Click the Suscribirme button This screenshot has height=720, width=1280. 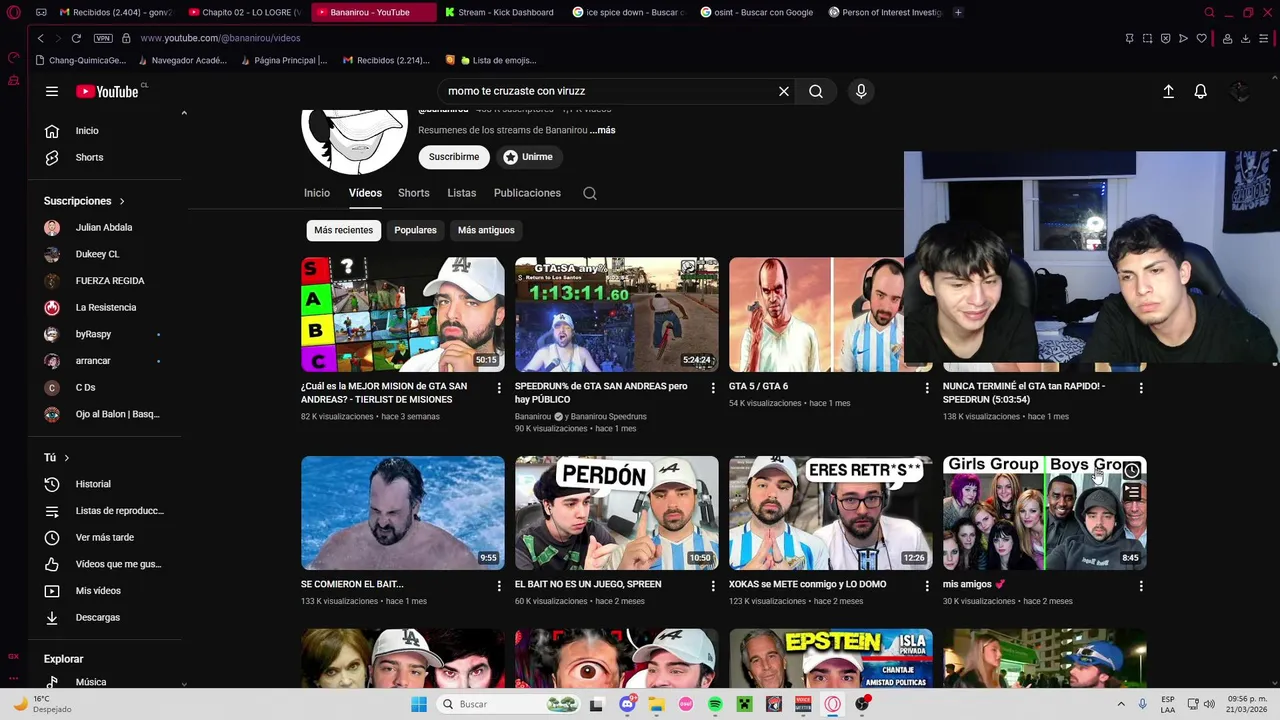coord(454,157)
